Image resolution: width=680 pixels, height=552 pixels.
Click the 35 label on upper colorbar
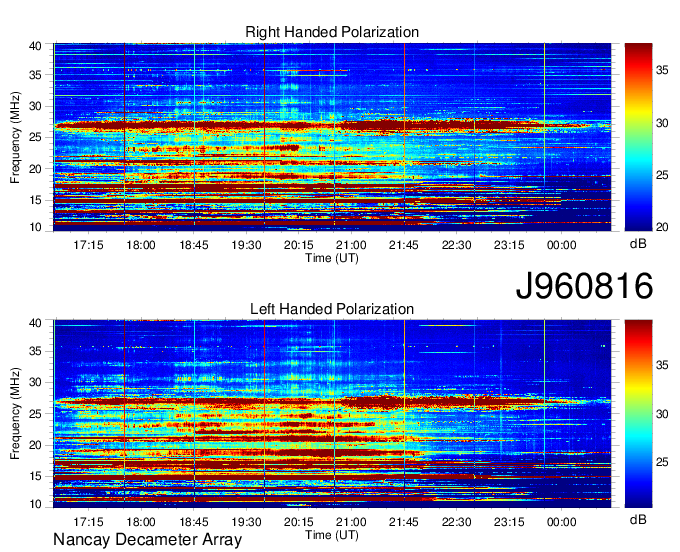coord(662,70)
